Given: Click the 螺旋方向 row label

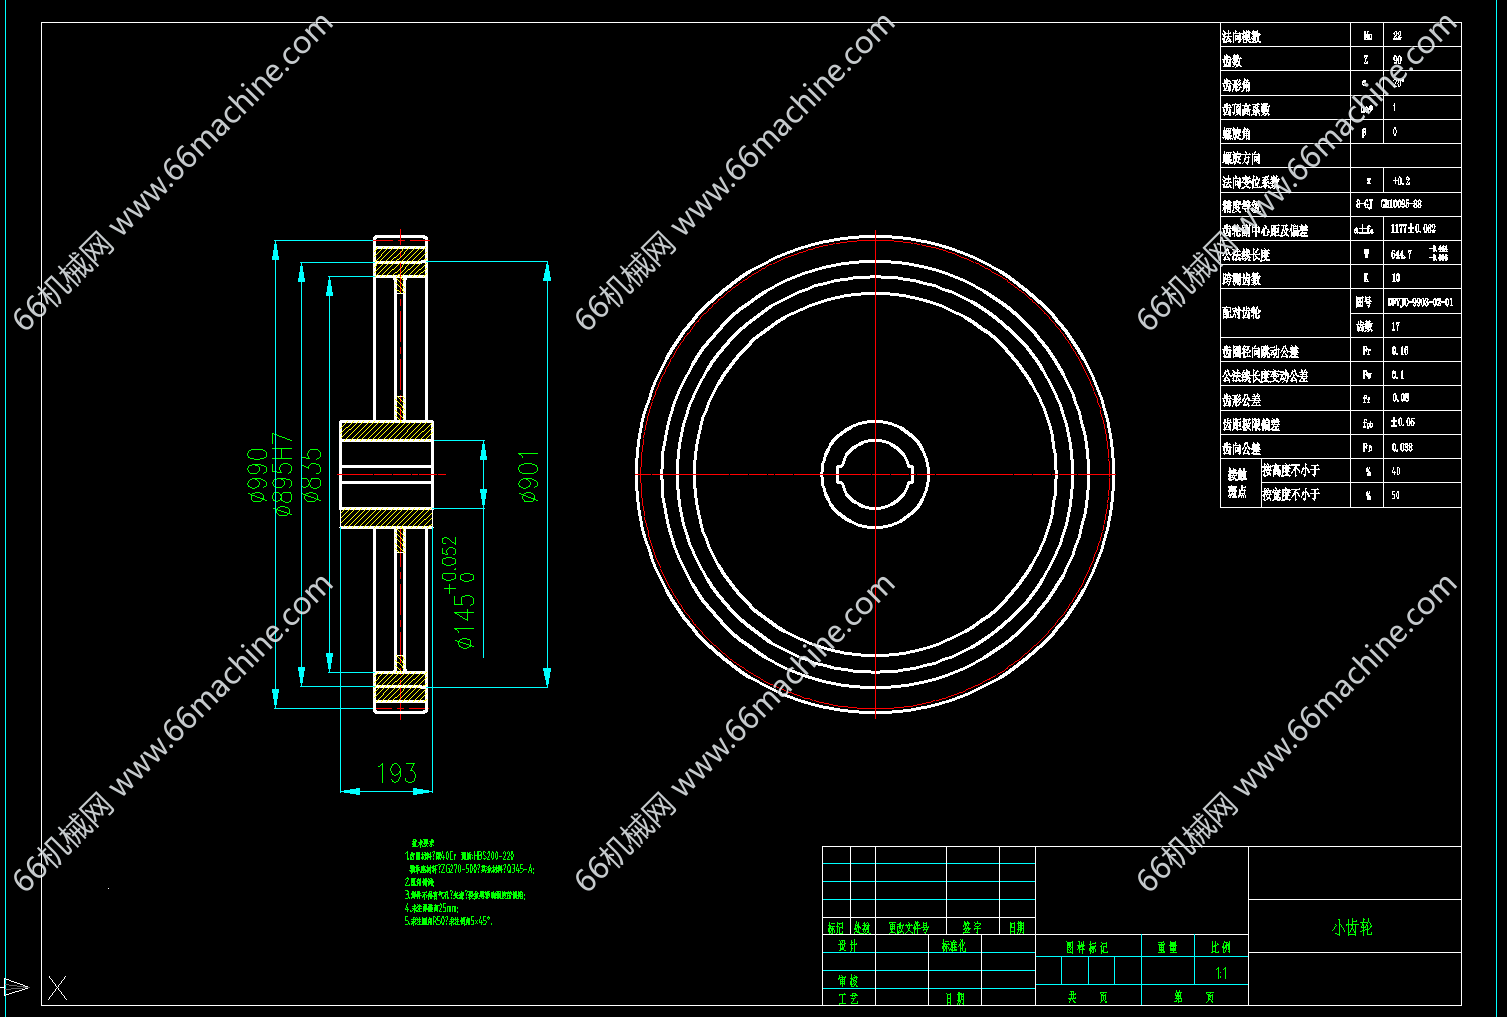Looking at the screenshot, I should tap(1241, 158).
